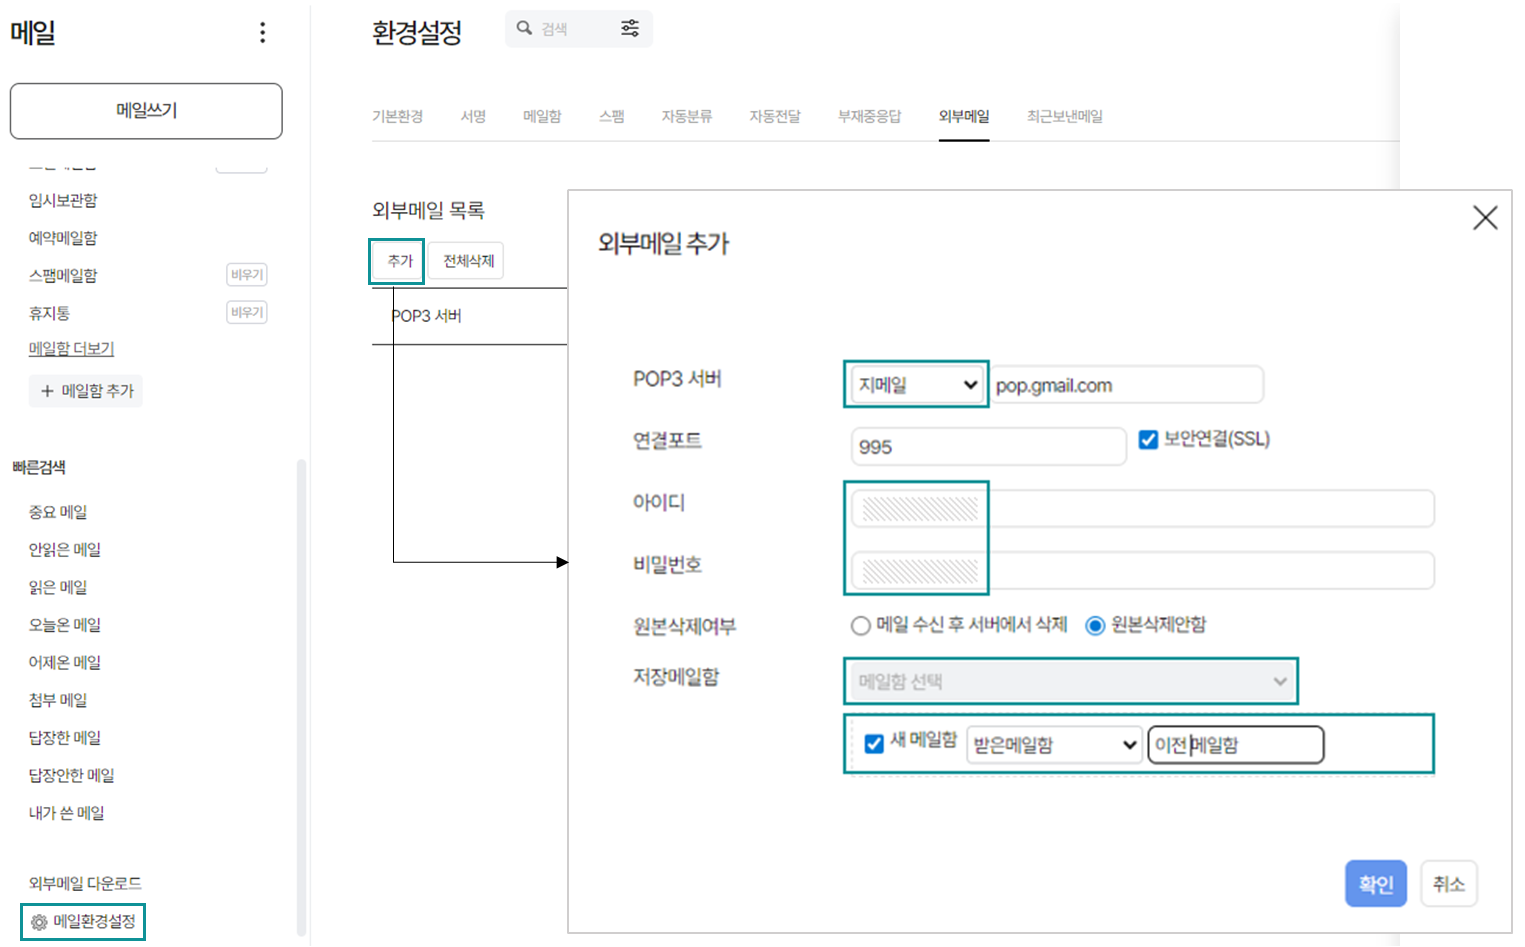Viewport: 1525px width, 947px height.
Task: Uncheck the 새 메일함 checkbox
Action: coord(874,743)
